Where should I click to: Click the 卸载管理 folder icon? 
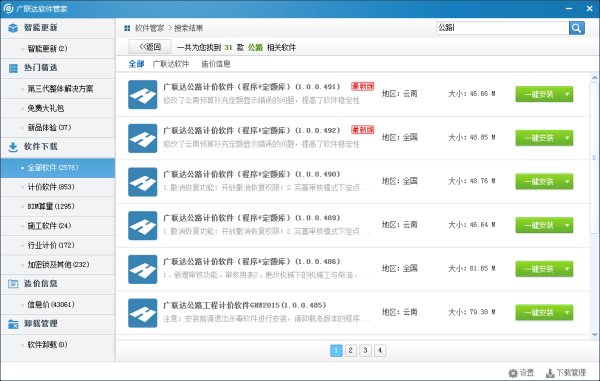(13, 324)
